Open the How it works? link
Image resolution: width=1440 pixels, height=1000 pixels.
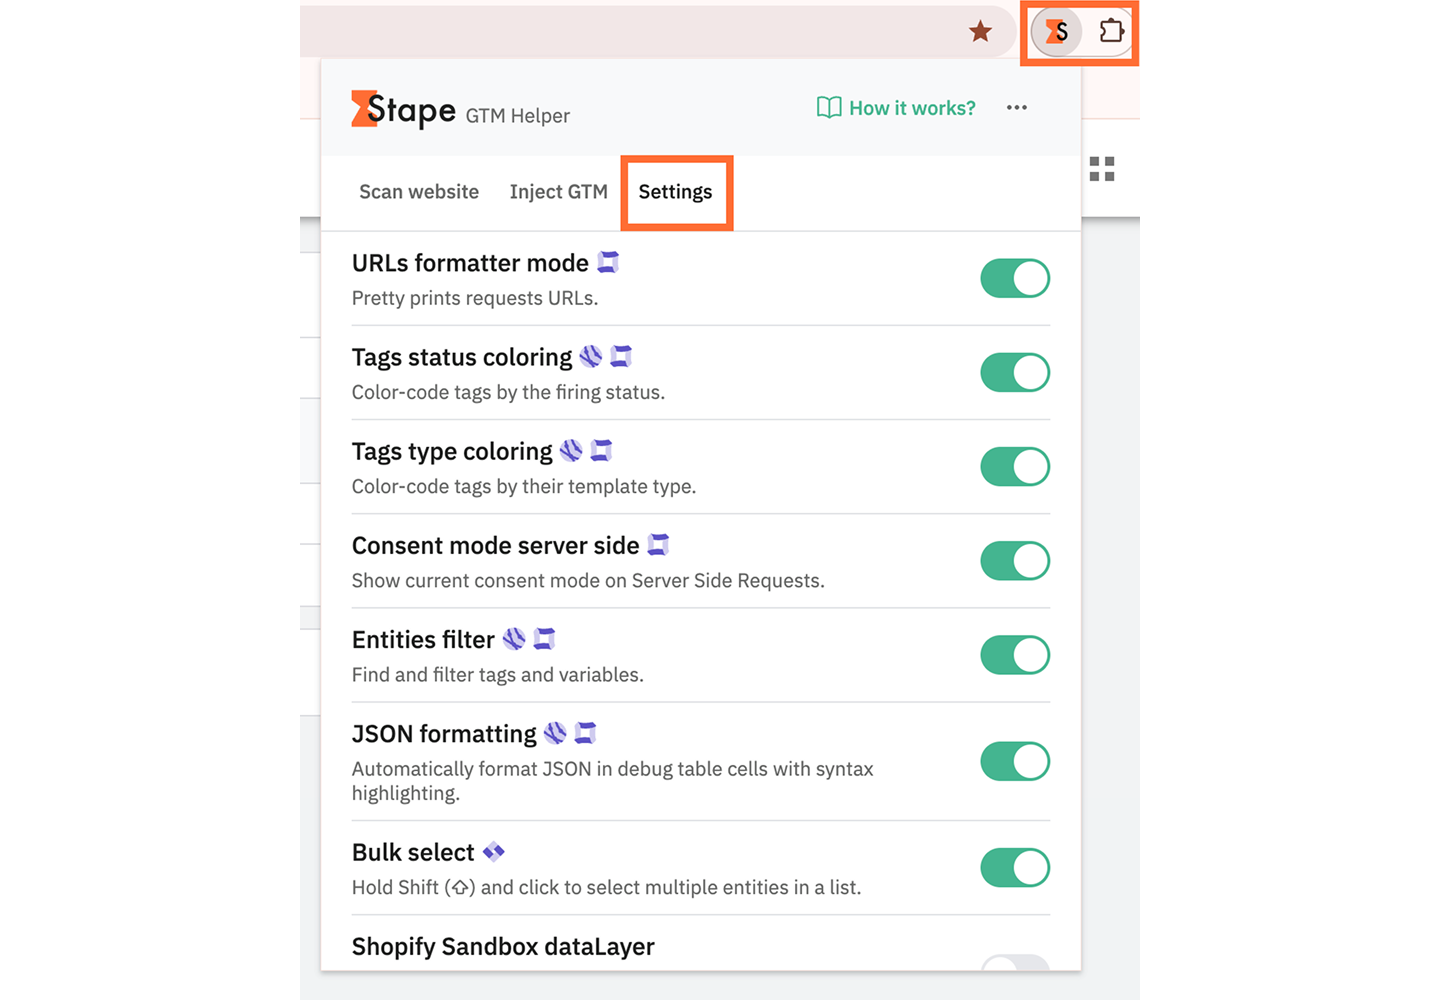[x=897, y=108]
